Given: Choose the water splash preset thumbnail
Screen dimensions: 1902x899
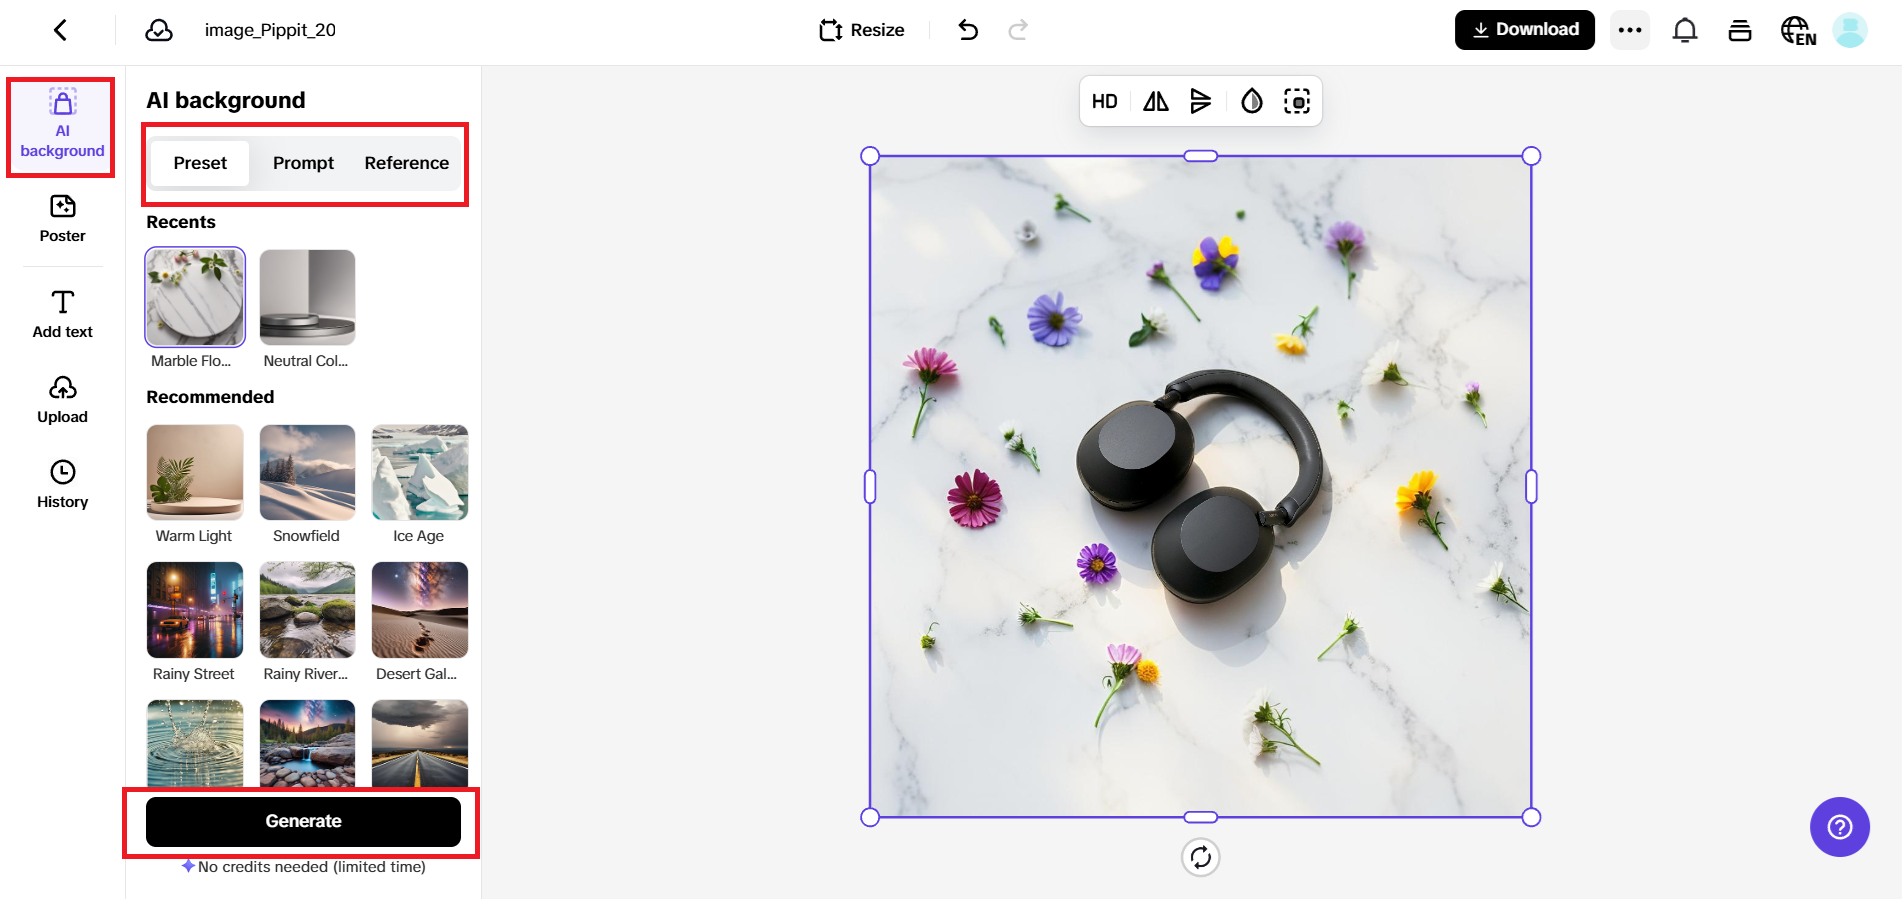Looking at the screenshot, I should click(195, 743).
